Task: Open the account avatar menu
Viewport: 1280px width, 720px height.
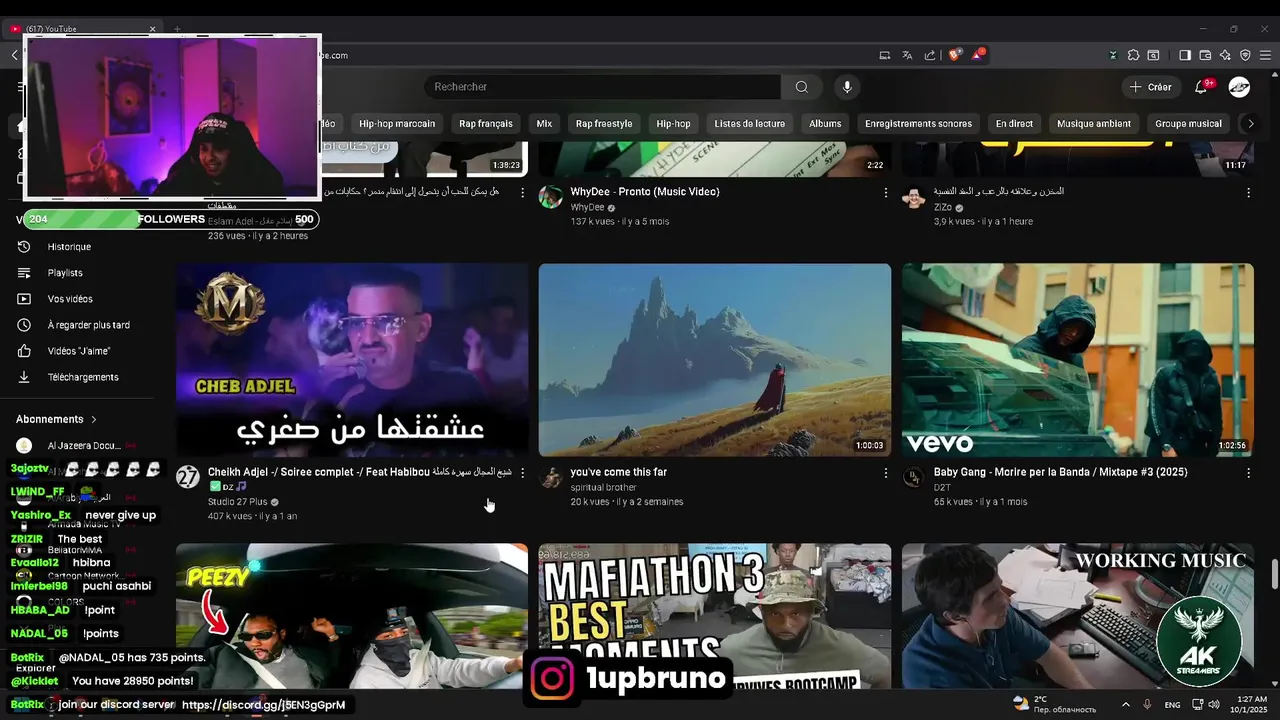Action: (x=1239, y=87)
